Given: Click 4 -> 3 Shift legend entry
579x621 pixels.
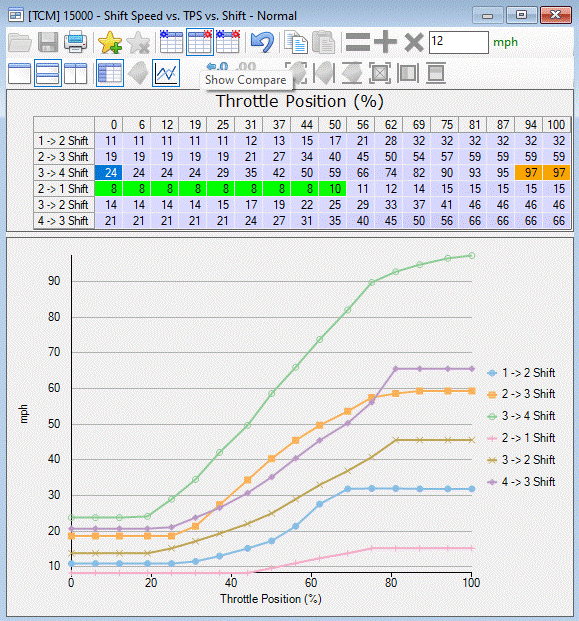Looking at the screenshot, I should 521,482.
